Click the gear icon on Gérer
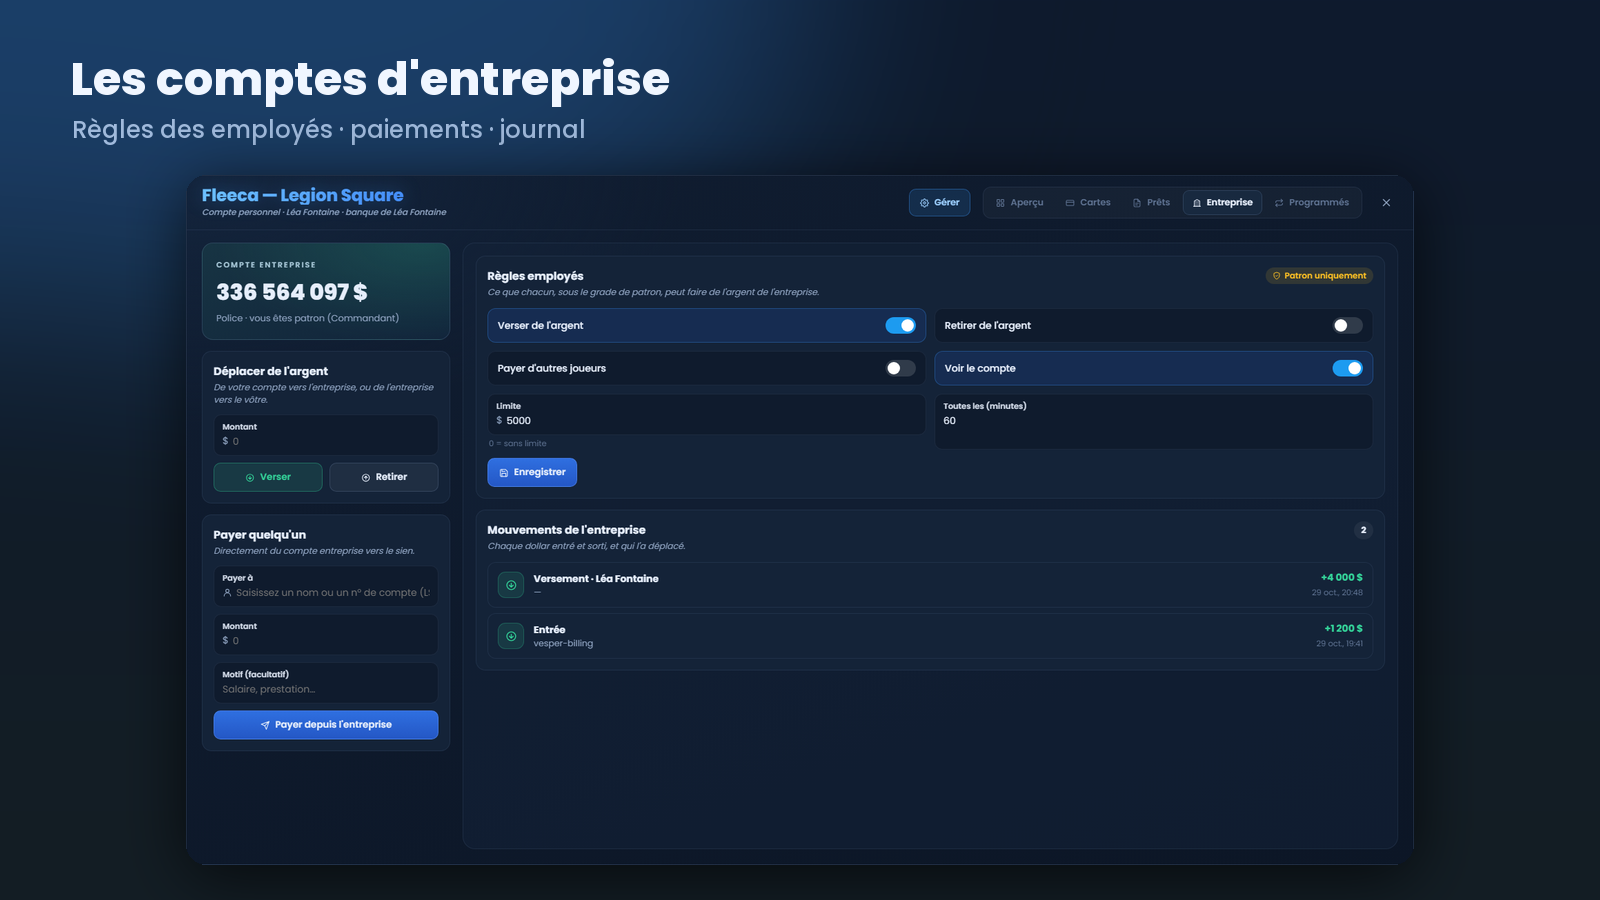The height and width of the screenshot is (900, 1600). pos(924,203)
